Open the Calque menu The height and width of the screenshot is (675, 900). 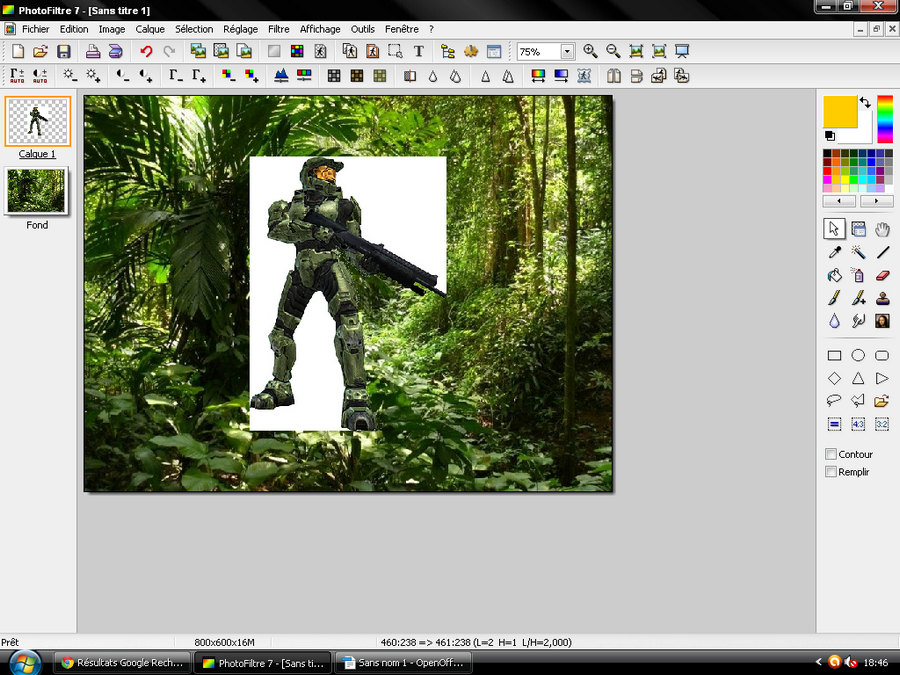click(x=150, y=29)
